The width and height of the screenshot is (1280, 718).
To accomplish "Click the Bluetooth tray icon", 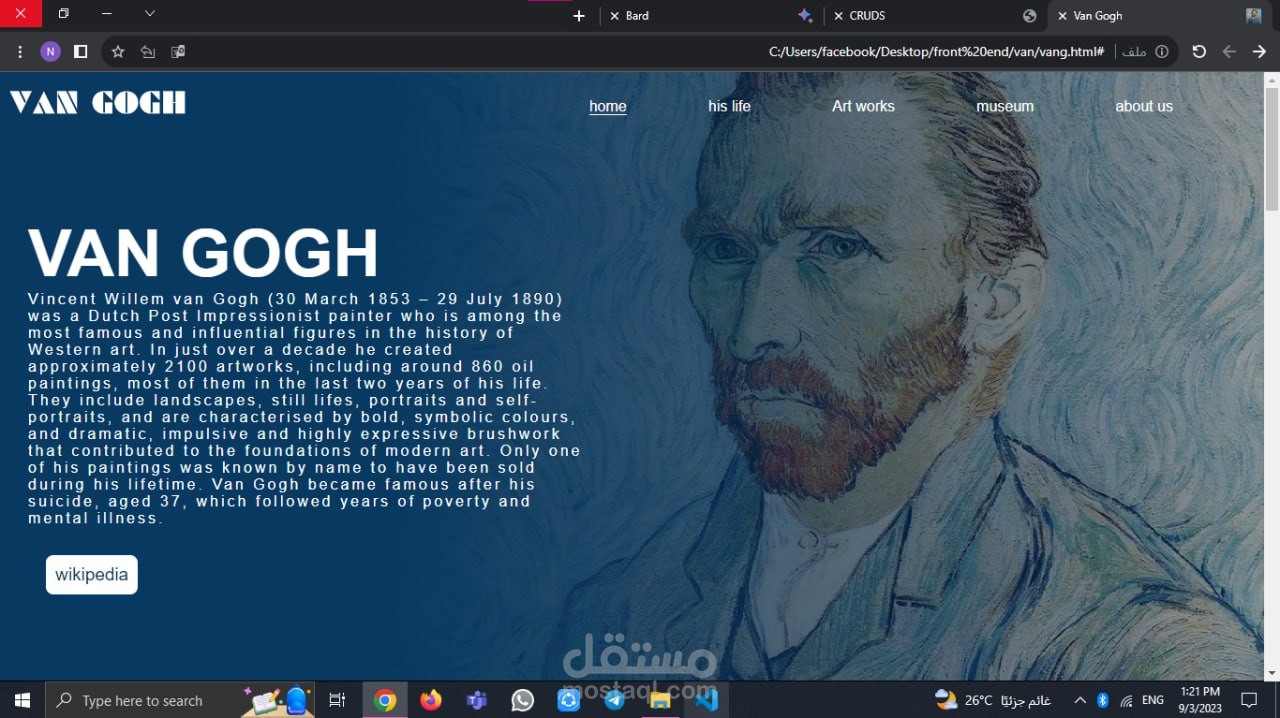I will 1103,700.
